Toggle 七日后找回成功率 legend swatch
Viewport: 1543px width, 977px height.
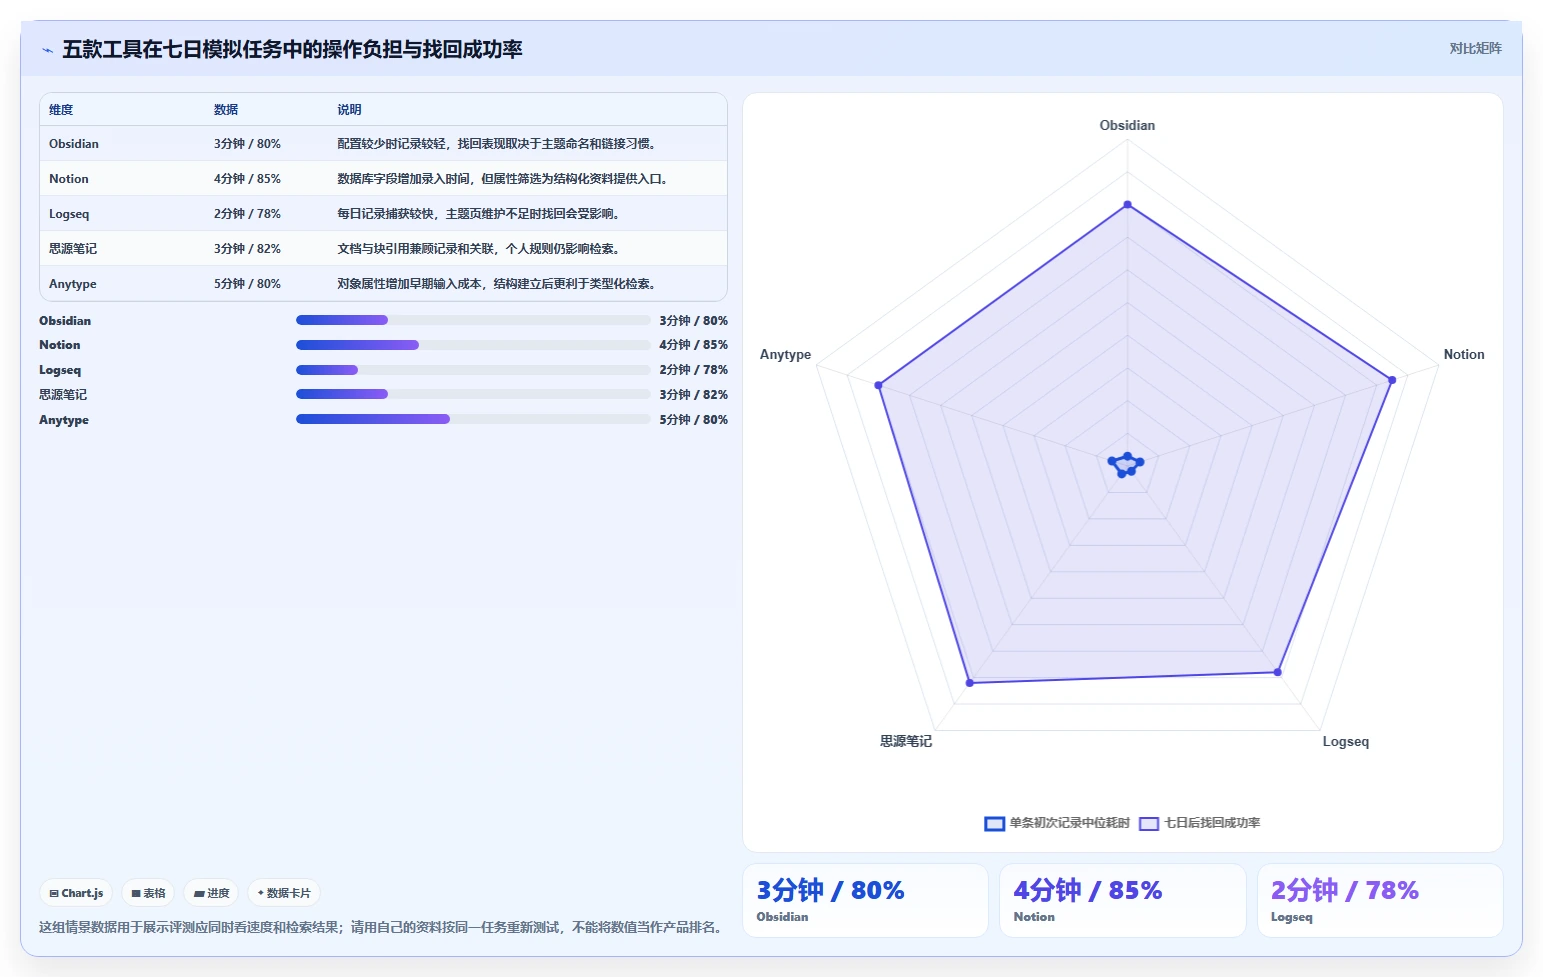pos(1149,824)
